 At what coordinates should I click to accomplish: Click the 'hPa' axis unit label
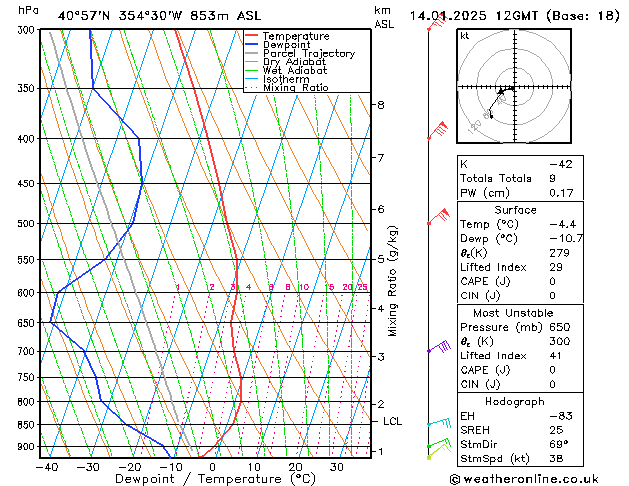pyautogui.click(x=28, y=10)
